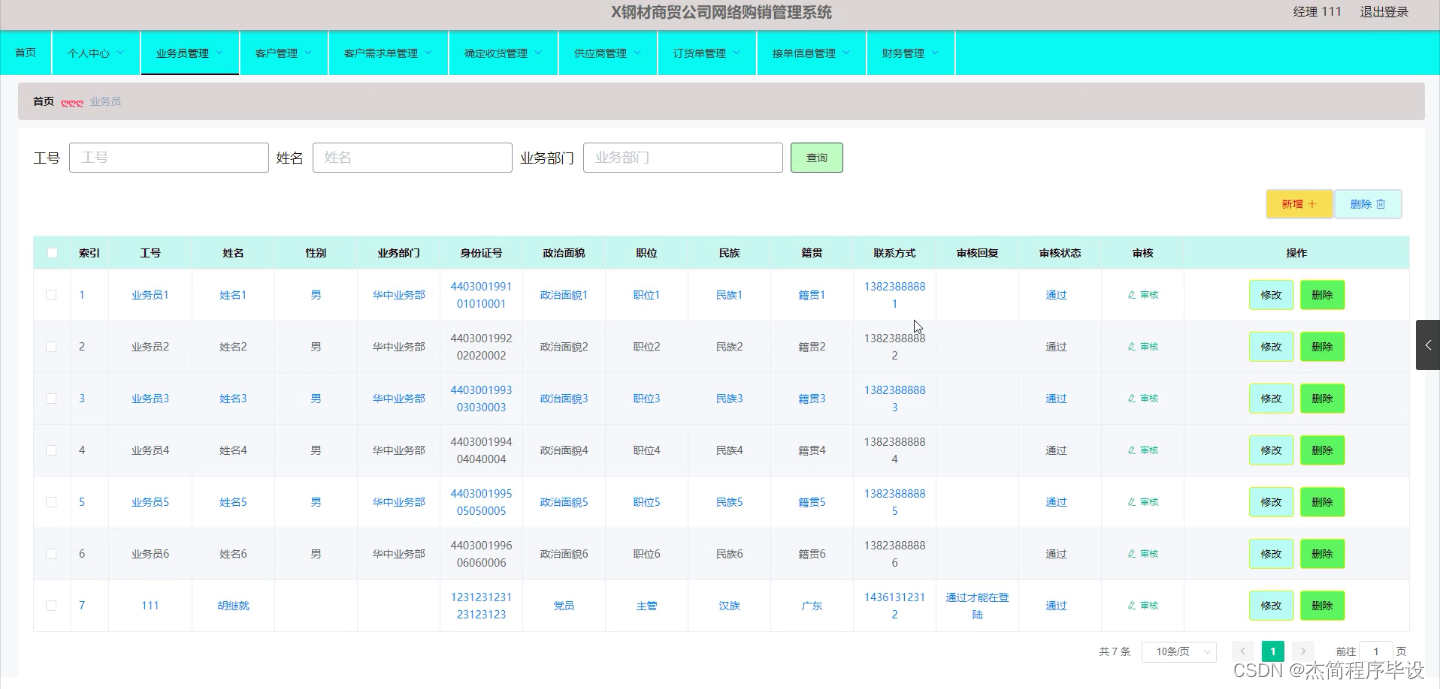Check the checkbox for row 胡继就
Image resolution: width=1440 pixels, height=689 pixels.
(x=52, y=605)
